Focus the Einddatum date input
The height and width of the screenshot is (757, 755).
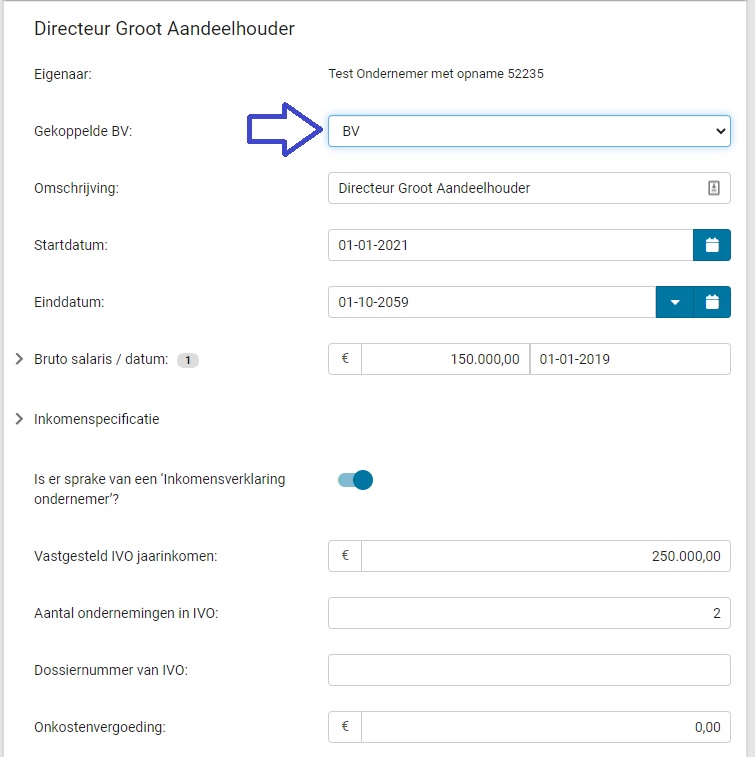491,302
